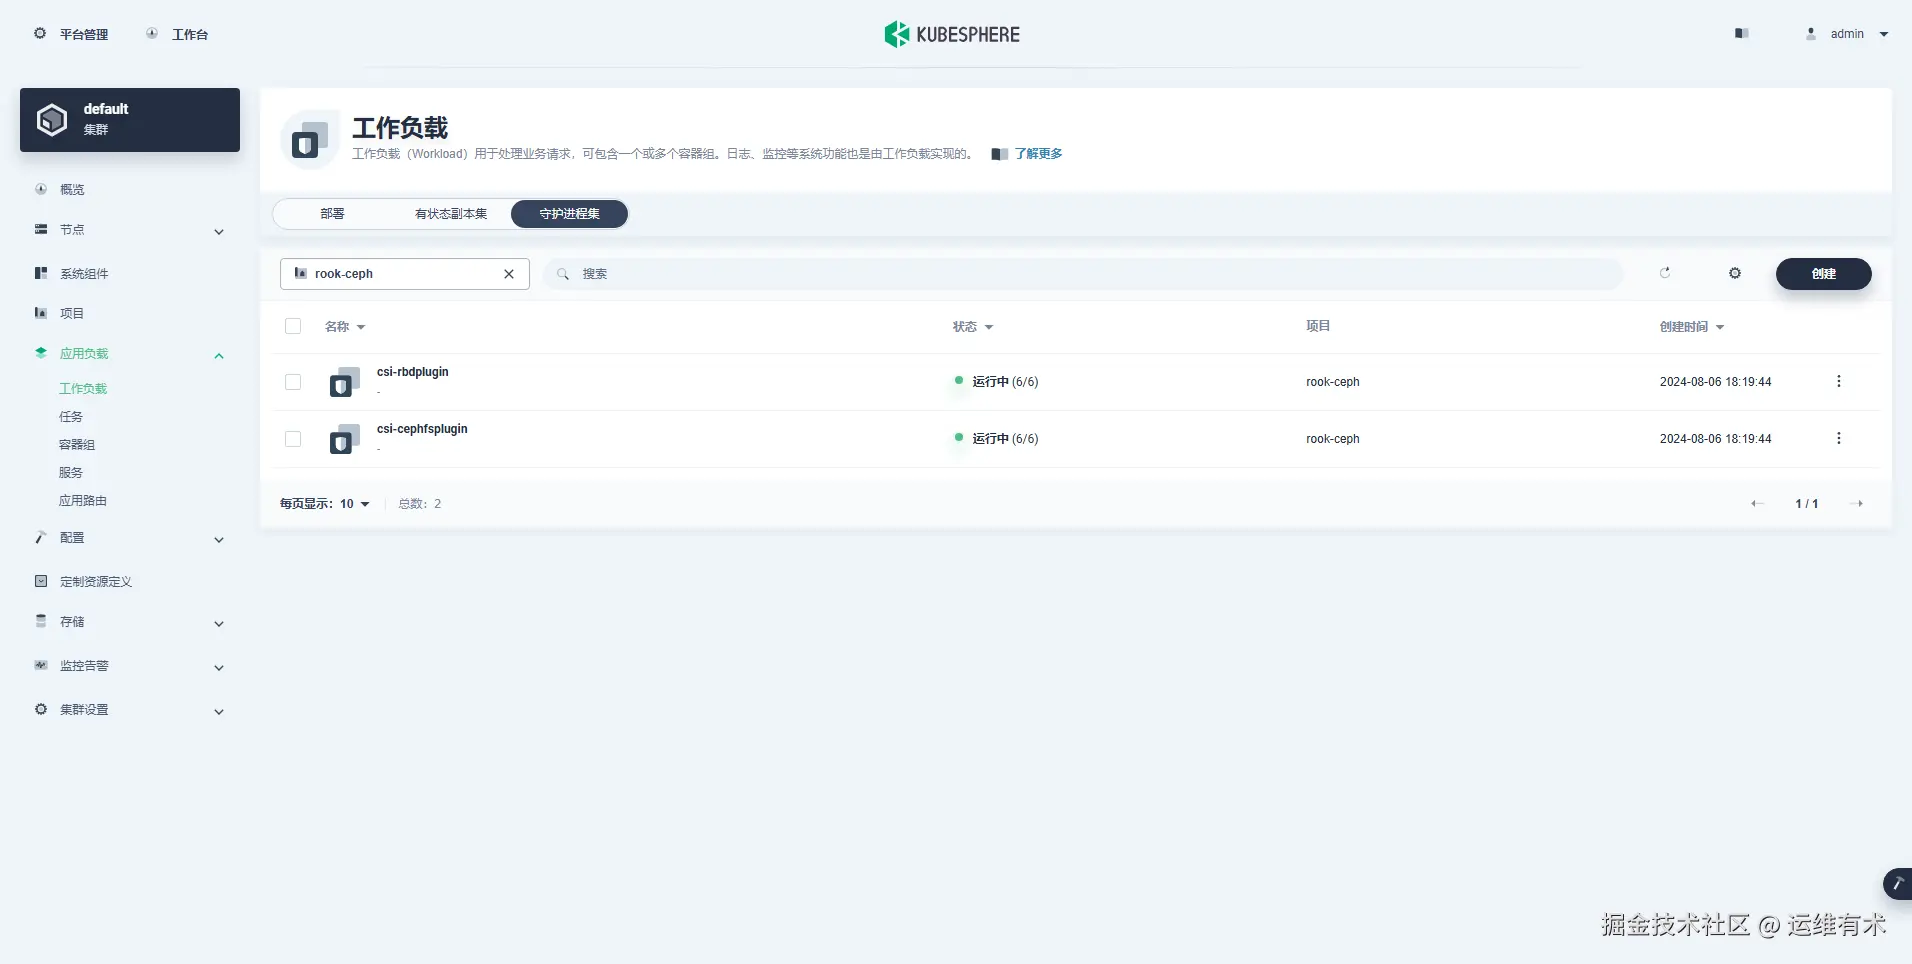The width and height of the screenshot is (1912, 964).
Task: Click the 应用负载 layers icon
Action: coord(41,353)
